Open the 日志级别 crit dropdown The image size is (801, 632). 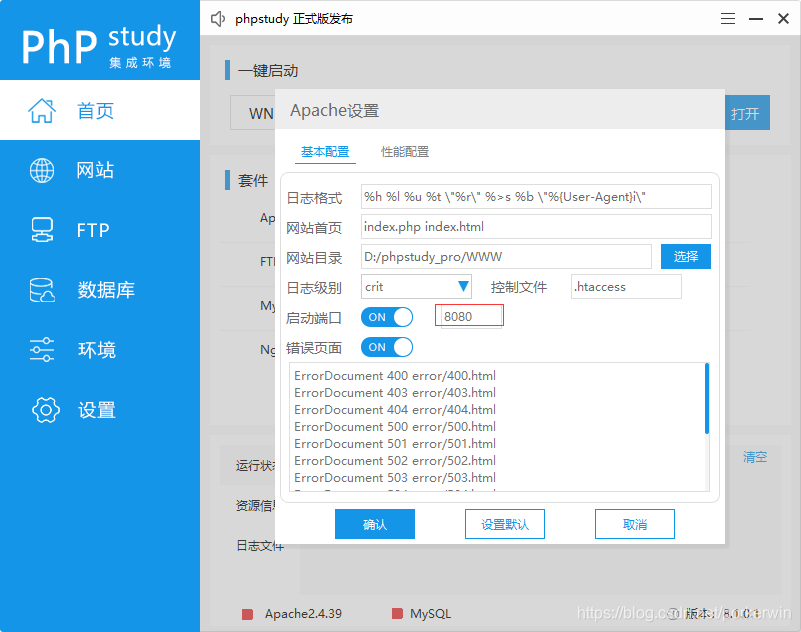[416, 287]
